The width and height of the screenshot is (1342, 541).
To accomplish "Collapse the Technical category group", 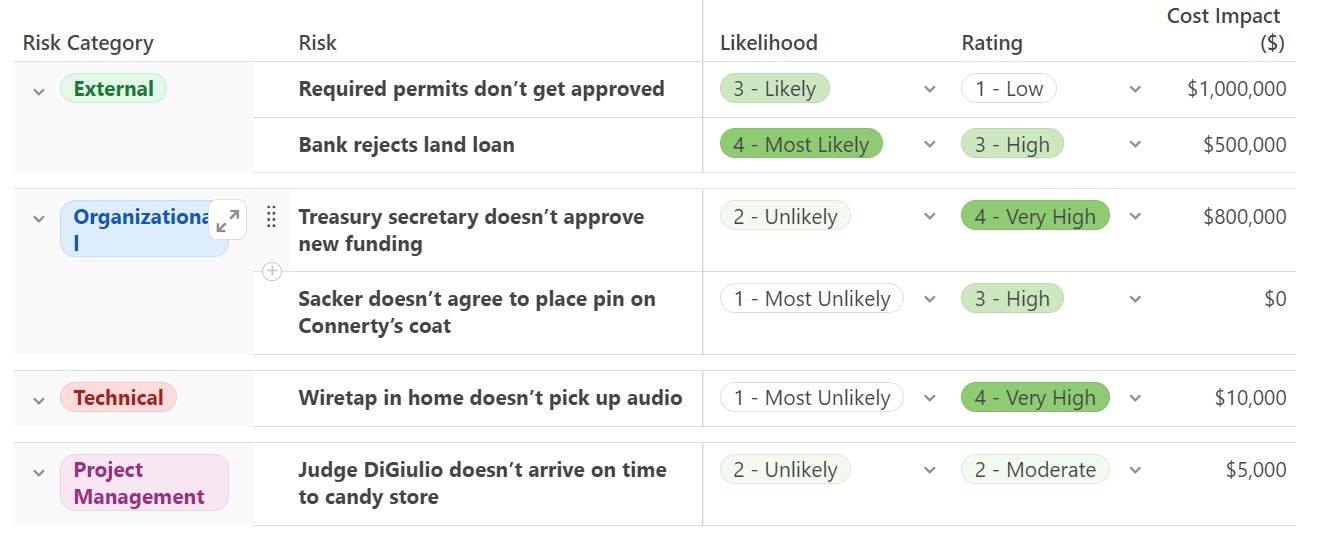I will (39, 400).
